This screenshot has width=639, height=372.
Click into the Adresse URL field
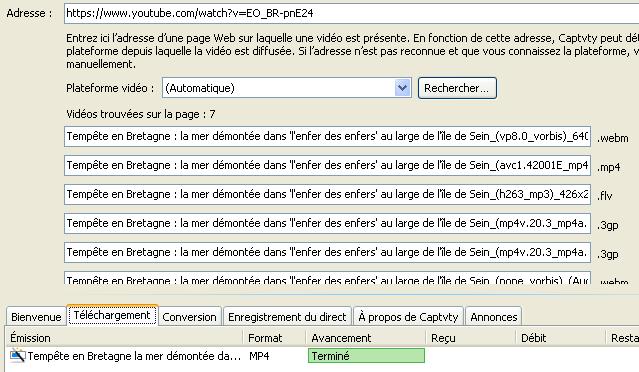pyautogui.click(x=351, y=13)
